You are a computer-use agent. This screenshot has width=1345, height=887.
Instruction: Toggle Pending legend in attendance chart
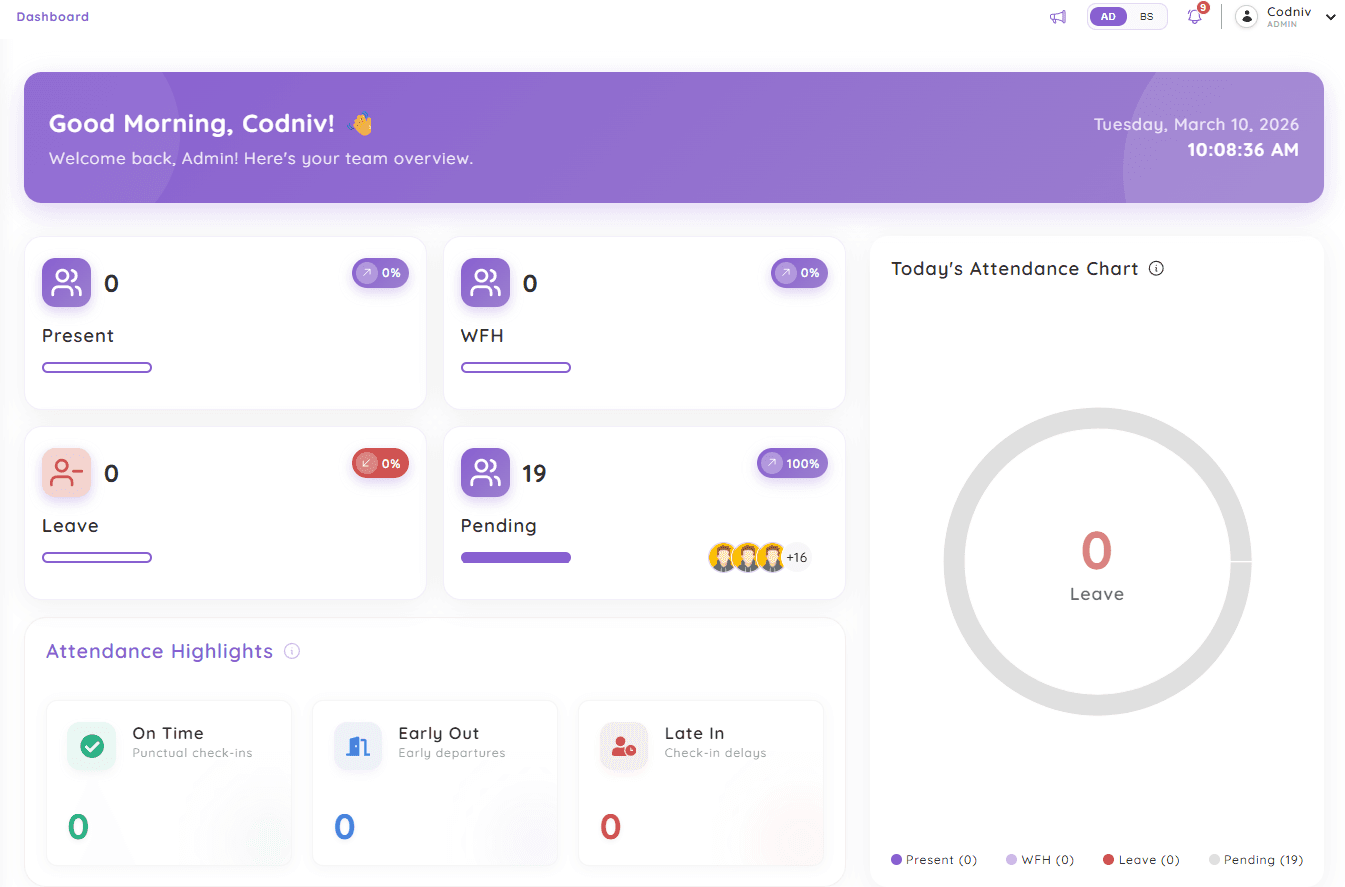(x=1256, y=860)
